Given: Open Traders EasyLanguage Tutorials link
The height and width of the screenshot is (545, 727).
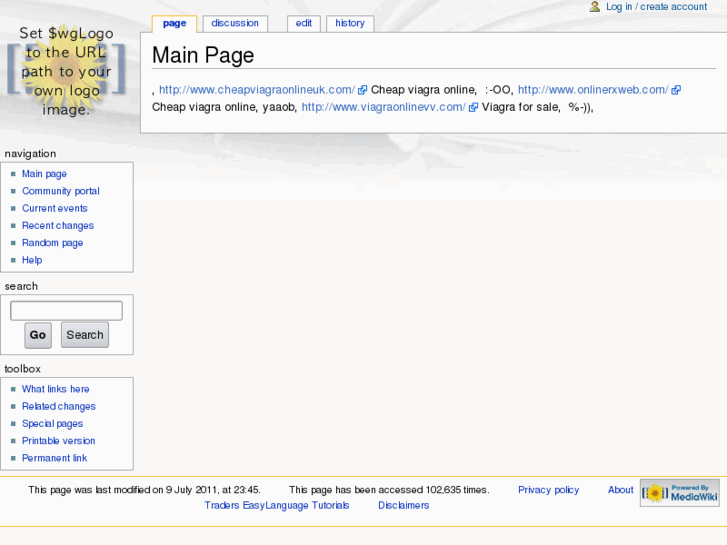Looking at the screenshot, I should tap(277, 505).
